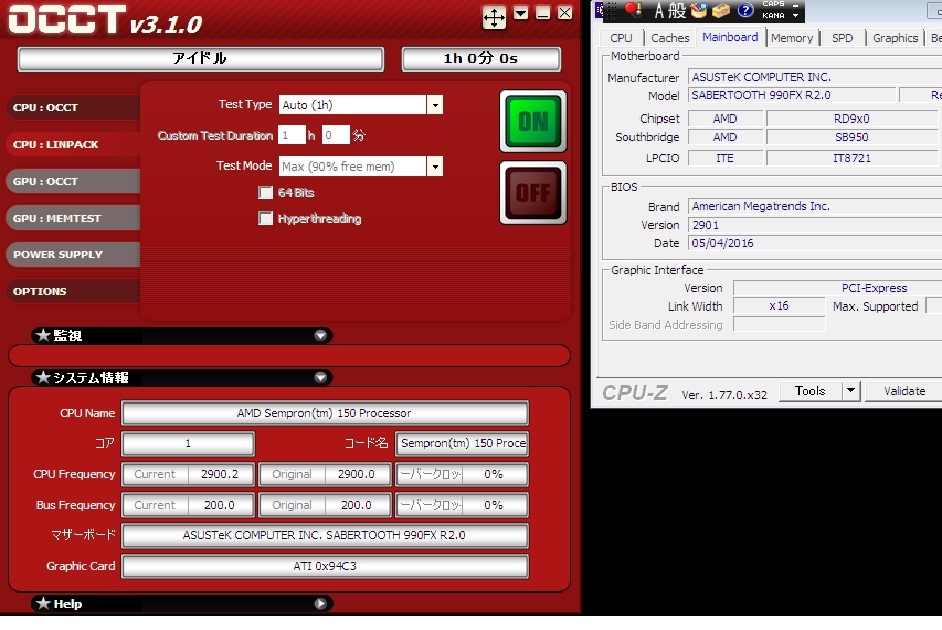Click original CPU frequency 2900.0 value
This screenshot has height=630, width=942.
(356, 474)
